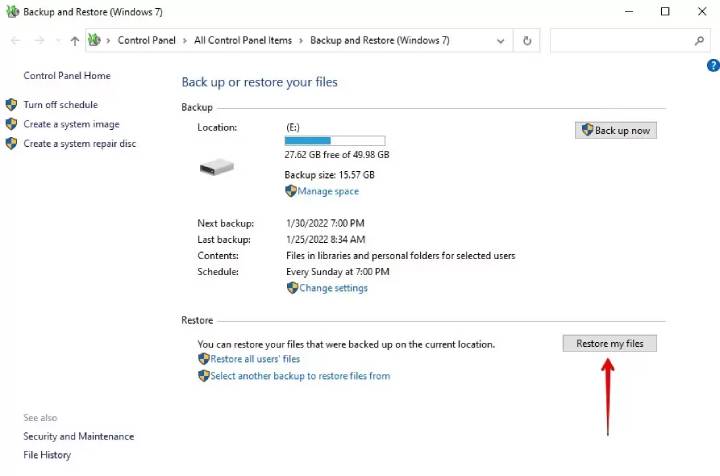
Task: Click the Restore my files button
Action: 610,343
